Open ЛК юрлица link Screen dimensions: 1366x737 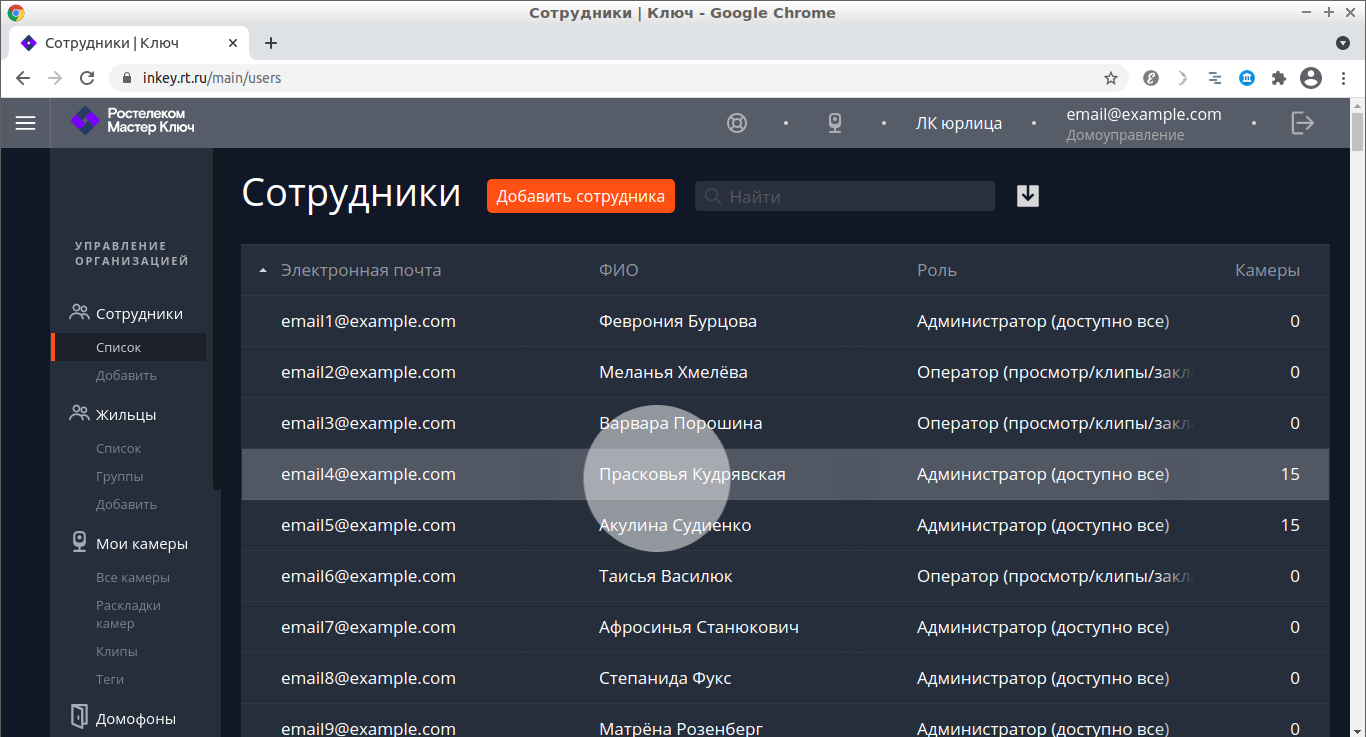(958, 123)
